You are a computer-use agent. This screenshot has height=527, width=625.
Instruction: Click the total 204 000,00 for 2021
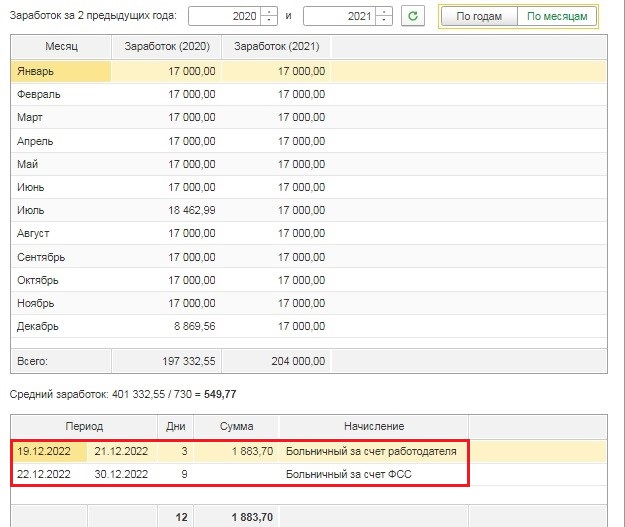pyautogui.click(x=298, y=362)
